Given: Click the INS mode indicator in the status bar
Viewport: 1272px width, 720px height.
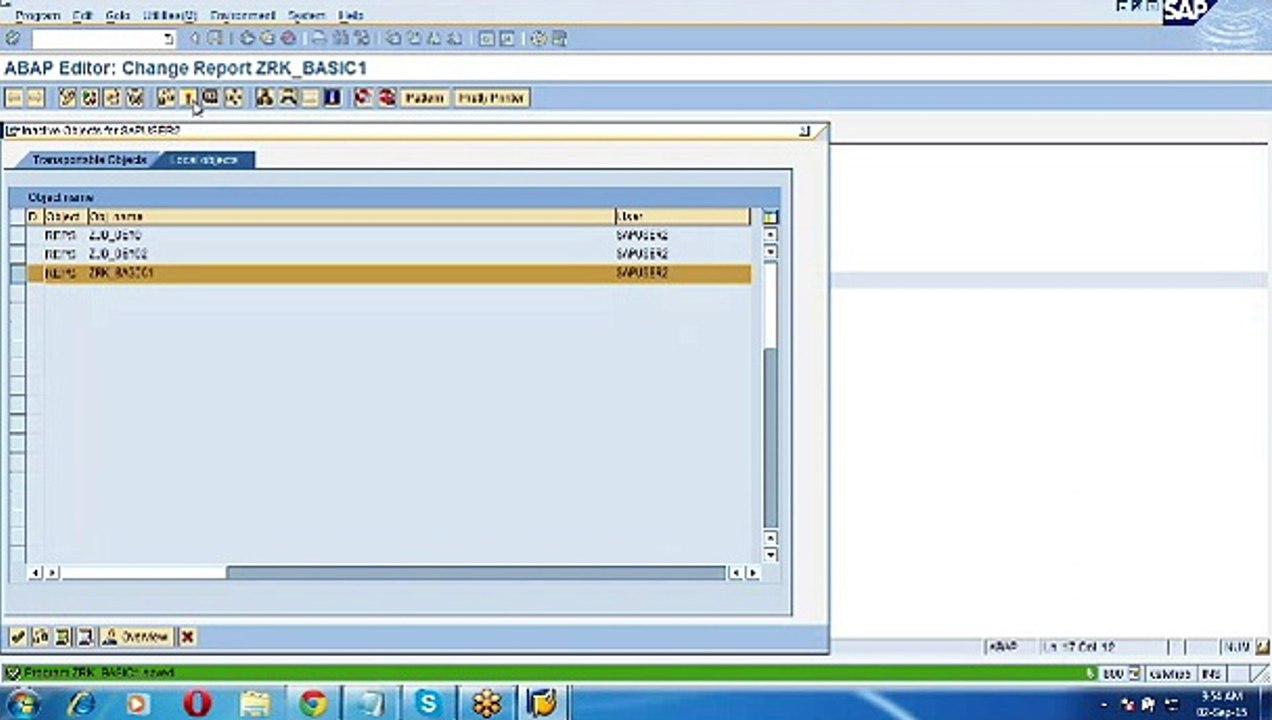Looking at the screenshot, I should tap(1210, 674).
